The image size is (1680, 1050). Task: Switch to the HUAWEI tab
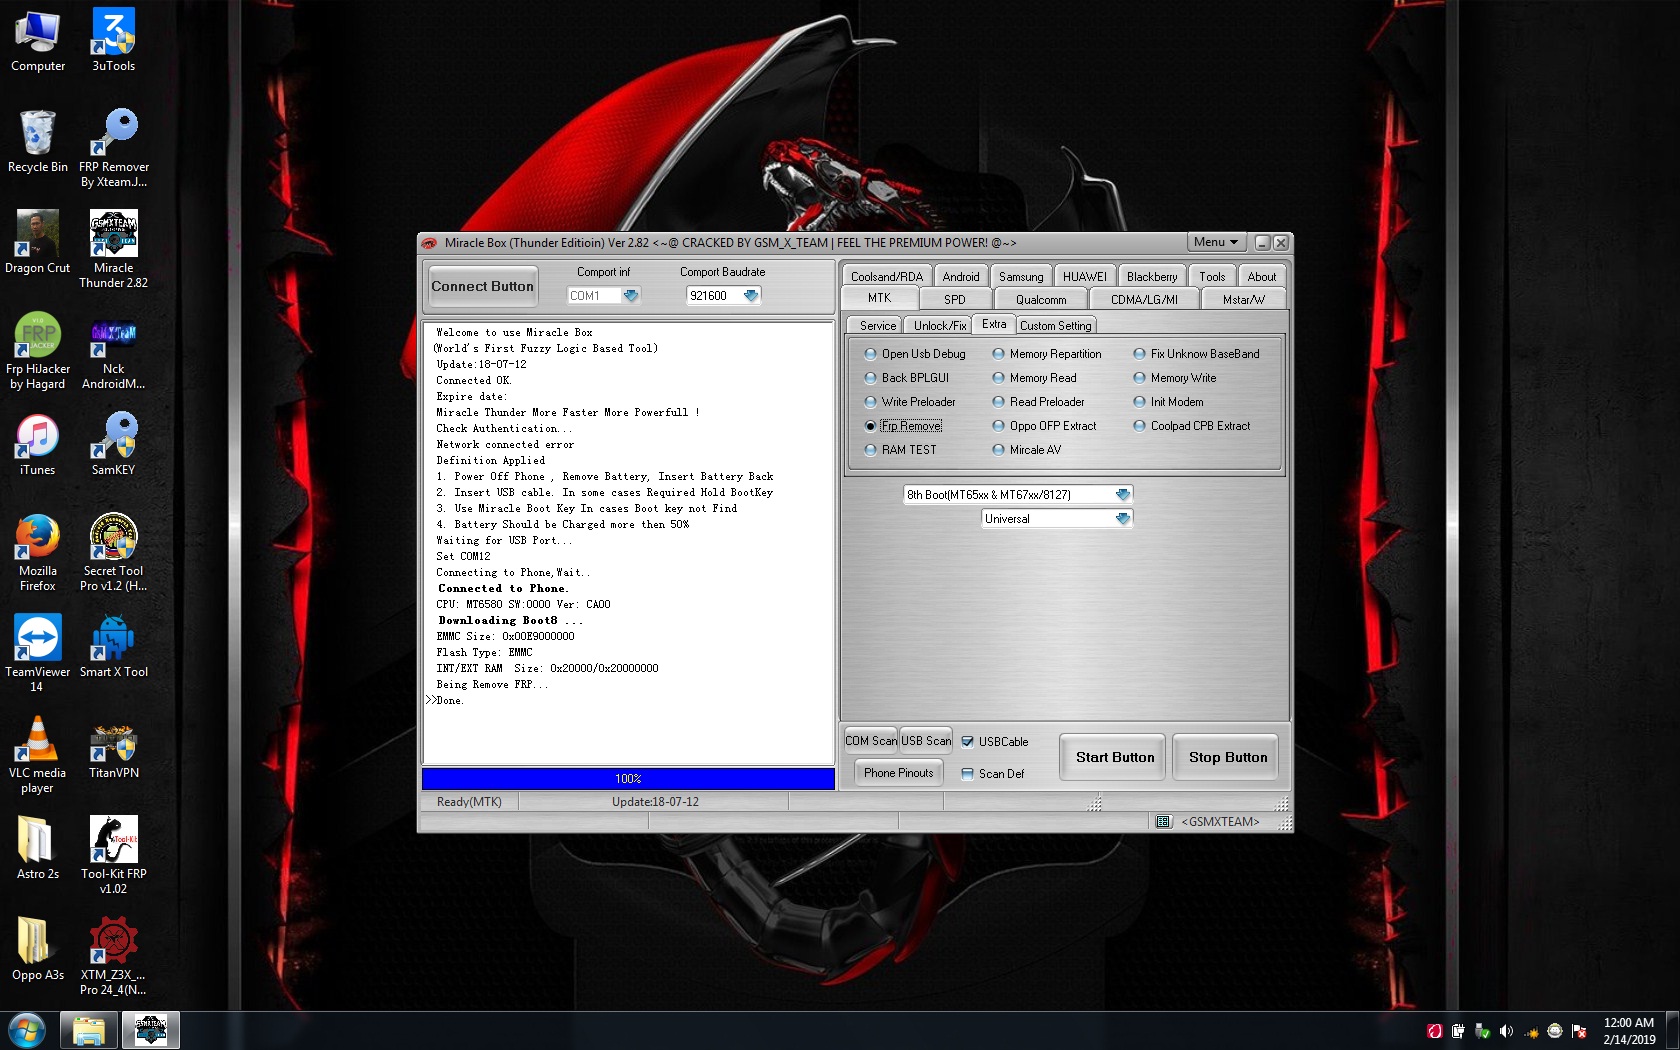pos(1085,276)
